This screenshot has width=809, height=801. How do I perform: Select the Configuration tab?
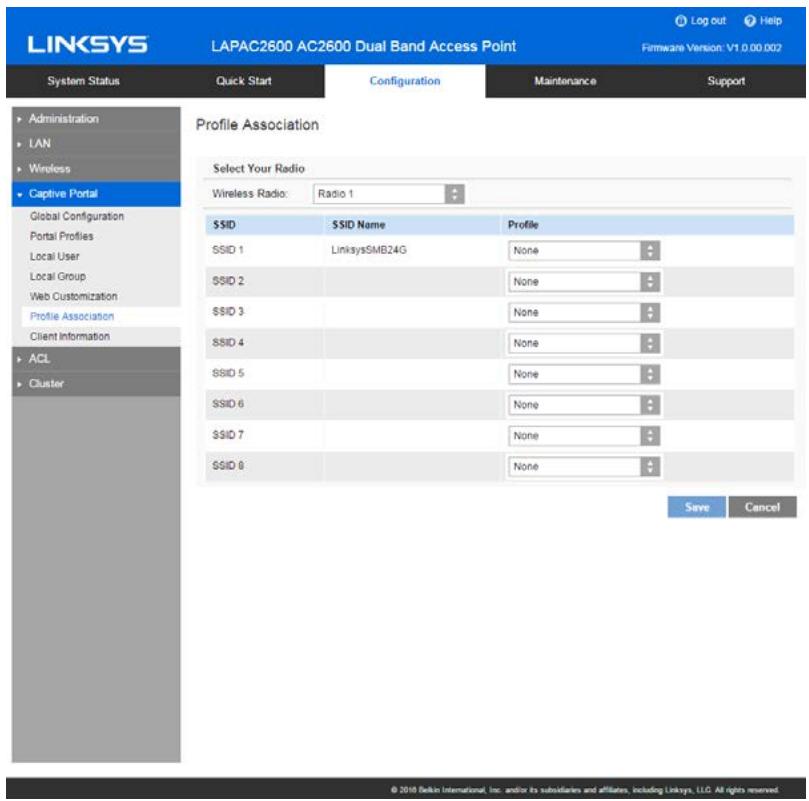coord(405,81)
